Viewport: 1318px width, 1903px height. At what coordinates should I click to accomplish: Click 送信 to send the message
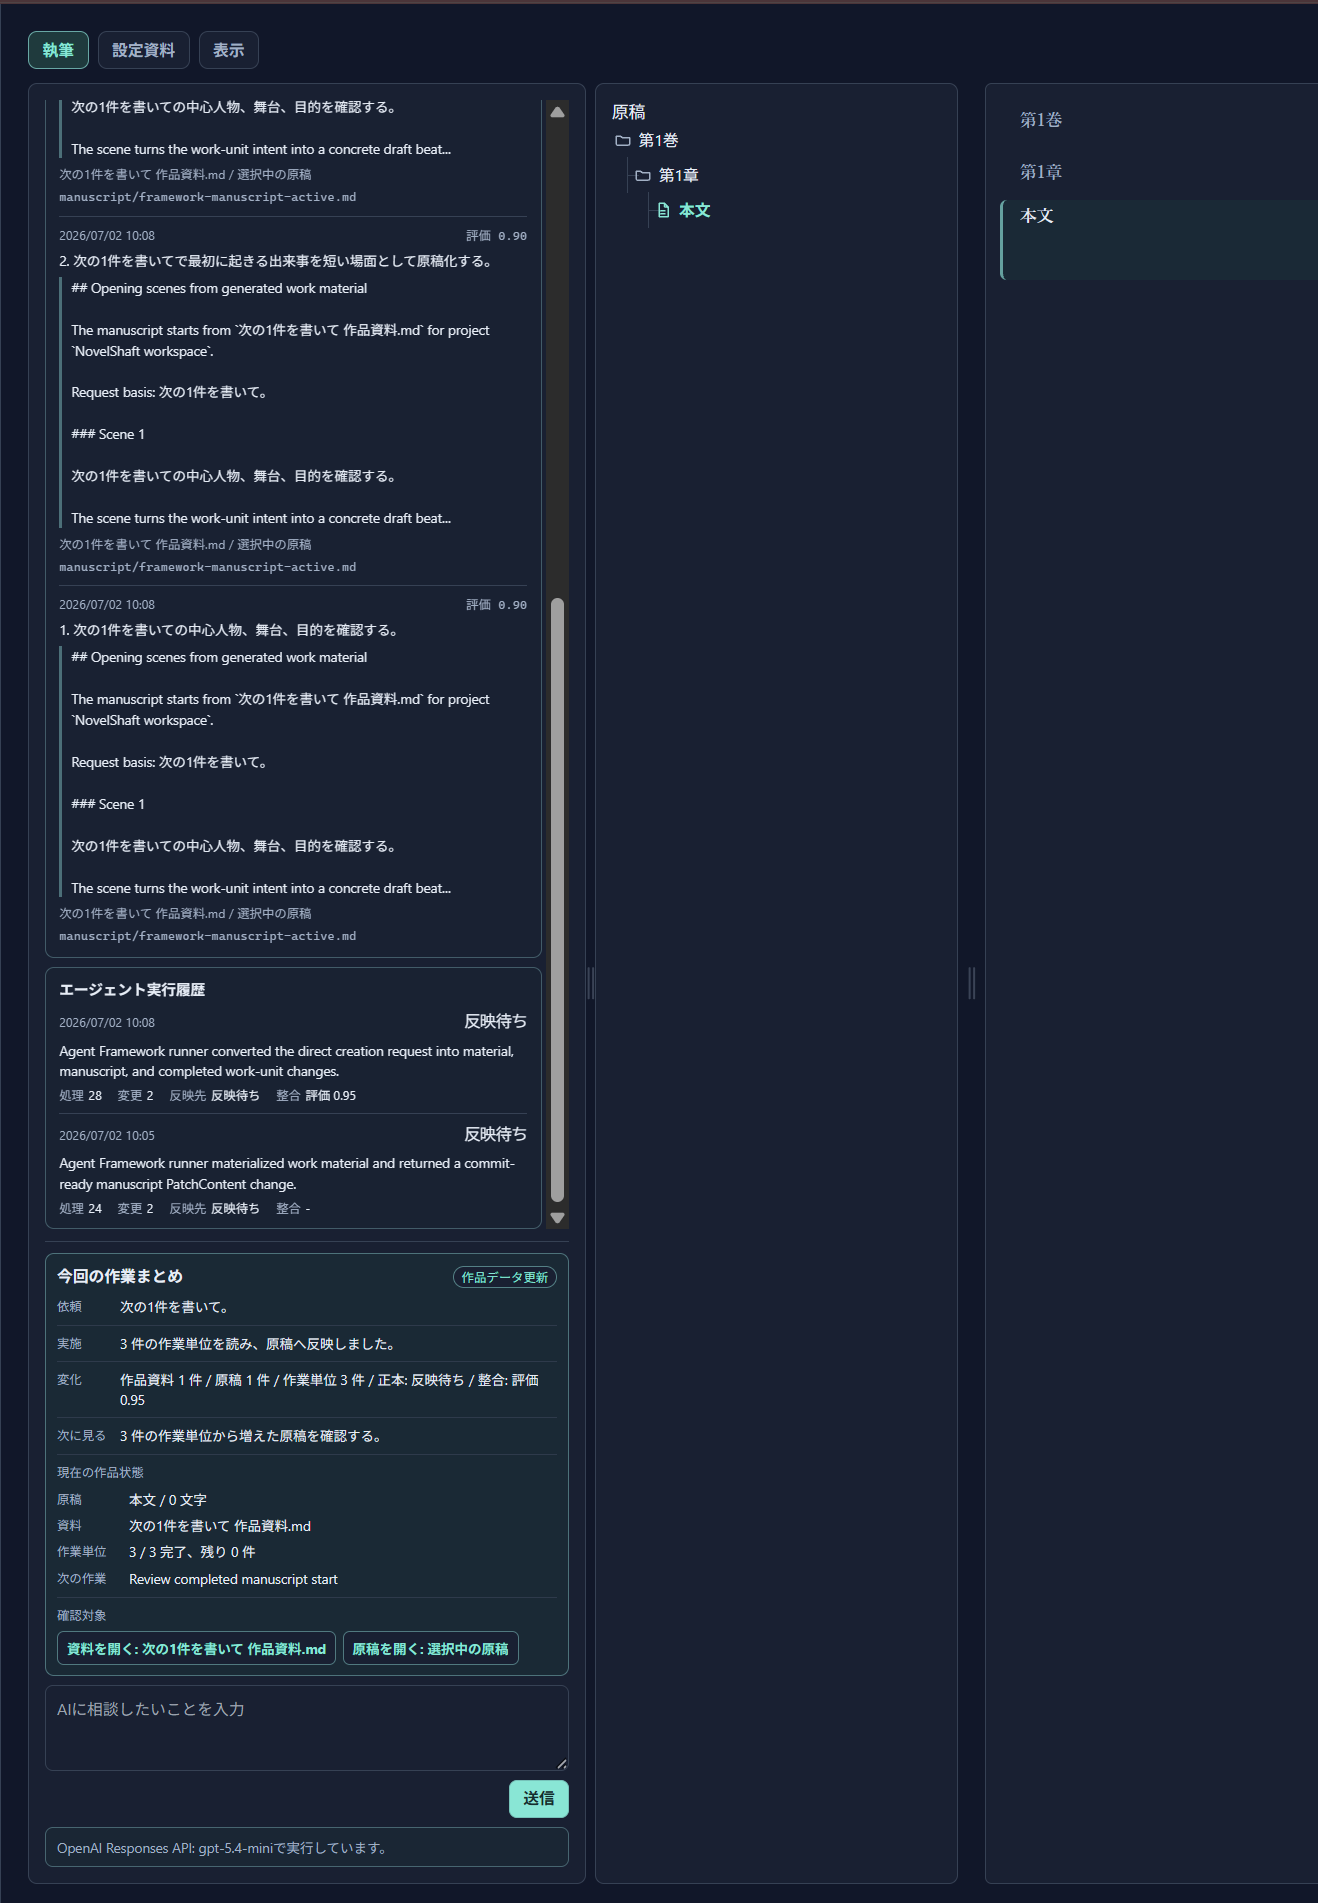(x=538, y=1799)
